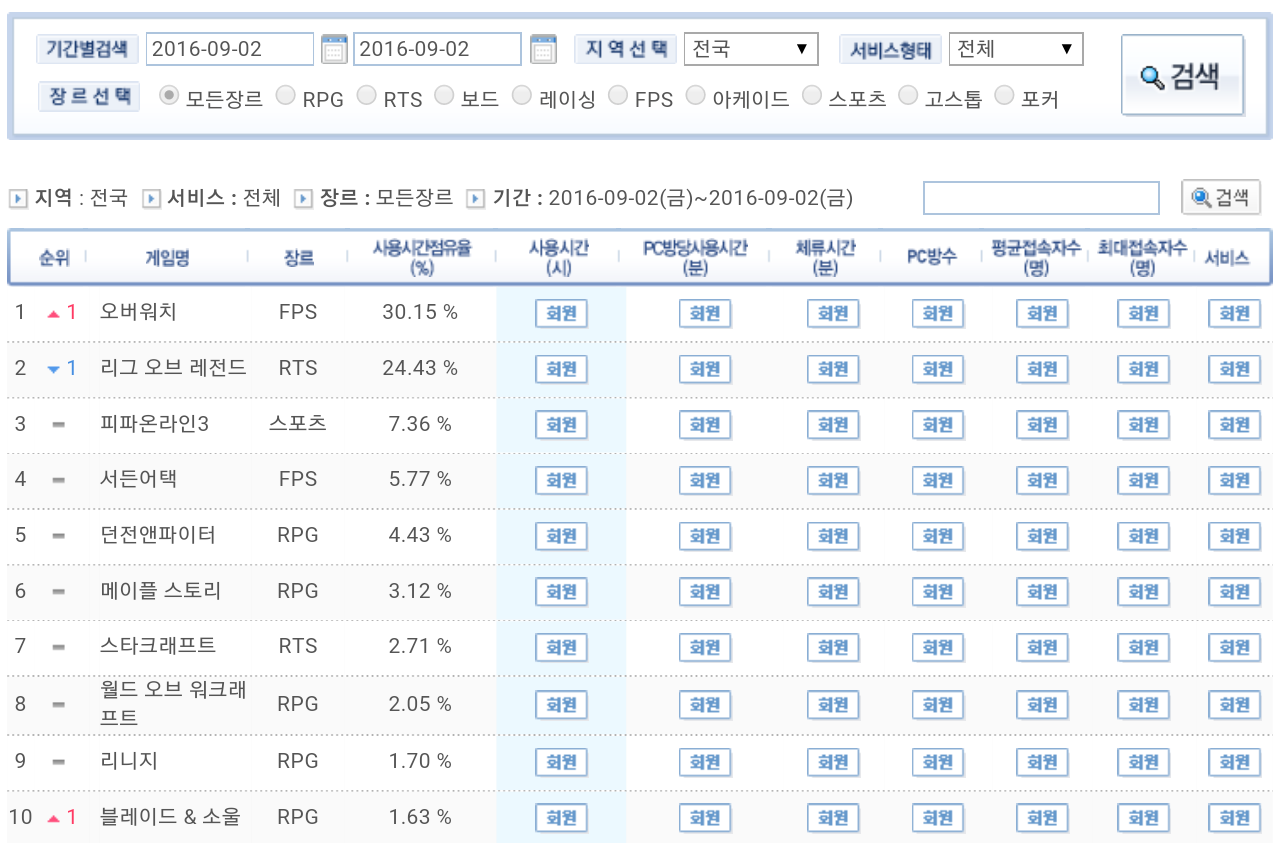
Task: Click 회원 icon in 서든어택 체류시간 column
Action: [833, 480]
